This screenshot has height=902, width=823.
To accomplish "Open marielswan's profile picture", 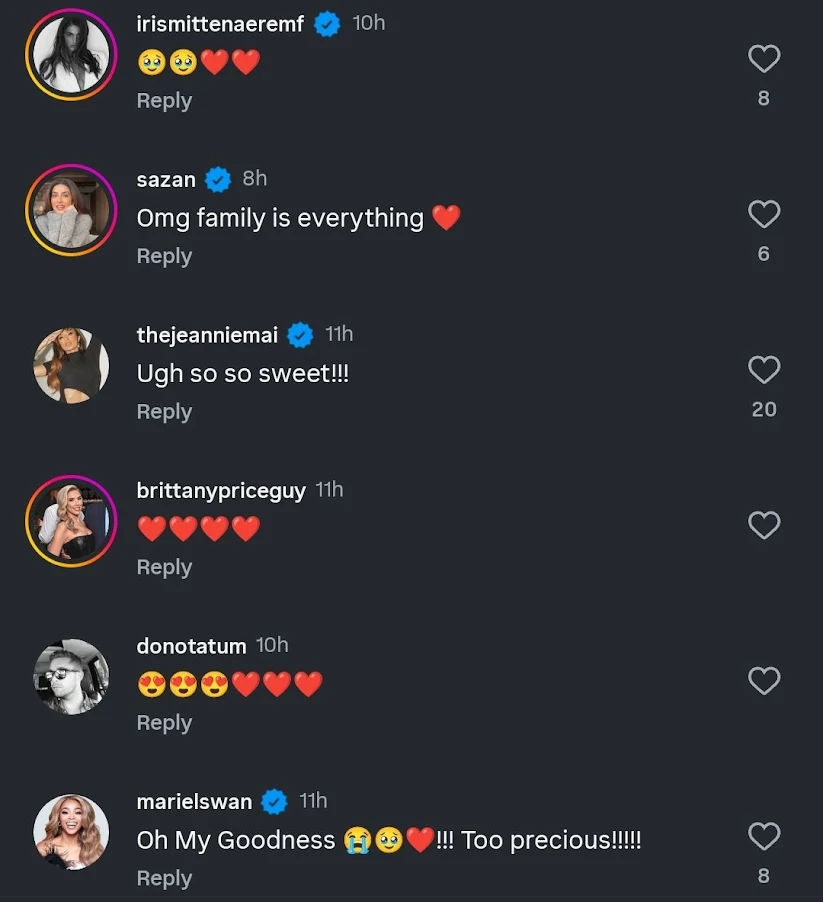I will [71, 832].
